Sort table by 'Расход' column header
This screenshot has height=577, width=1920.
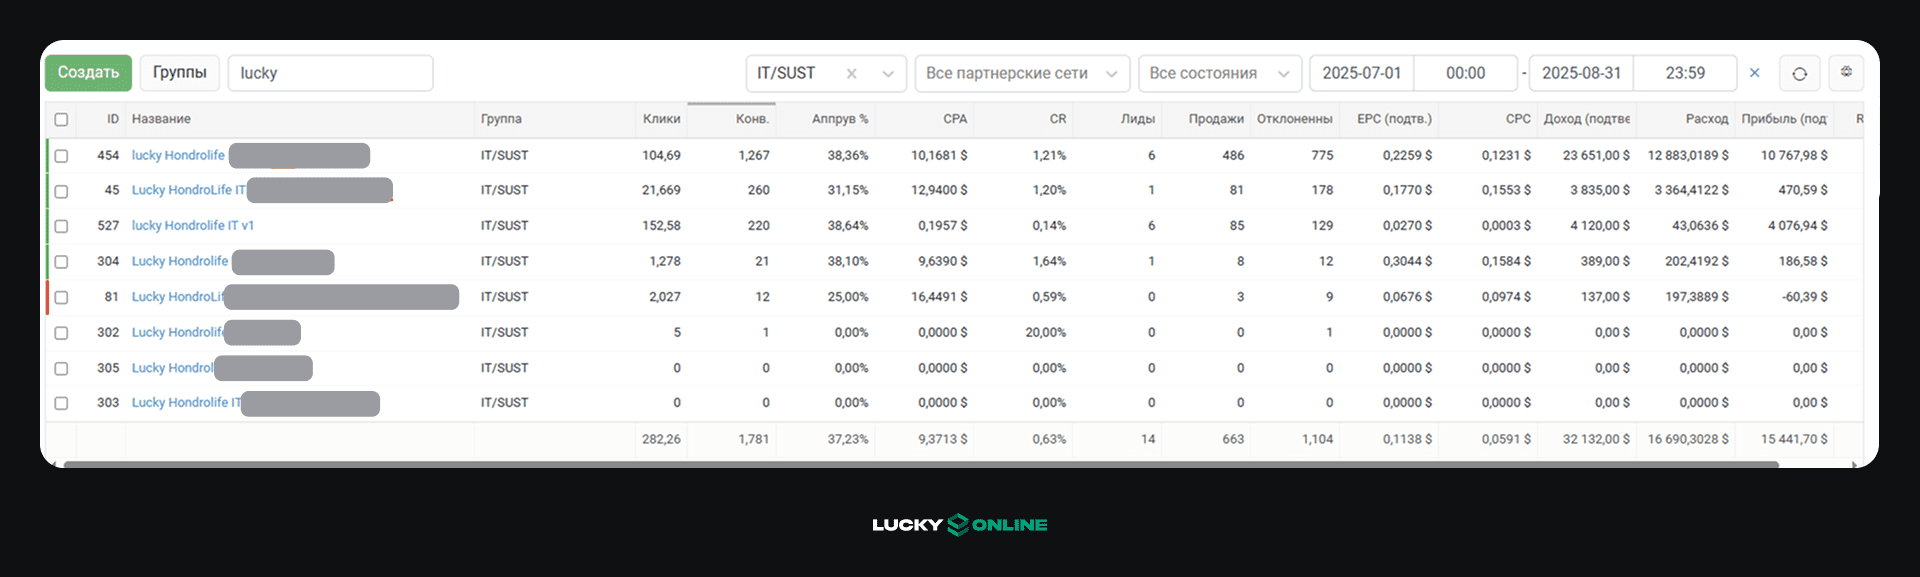coord(1706,119)
